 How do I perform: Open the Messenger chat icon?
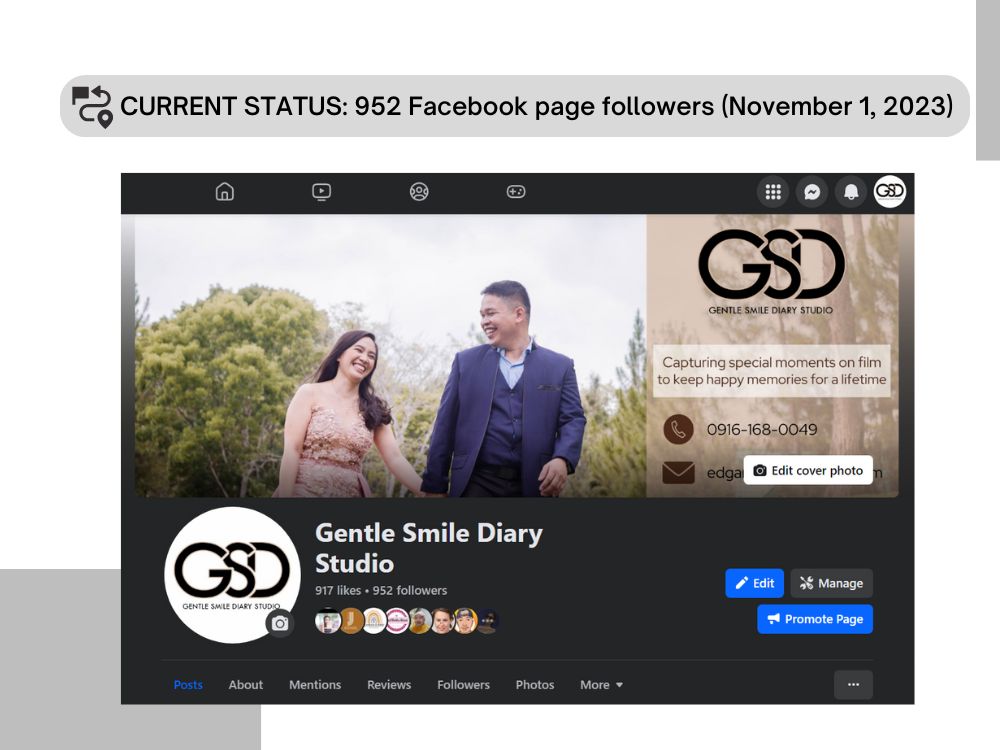point(812,191)
